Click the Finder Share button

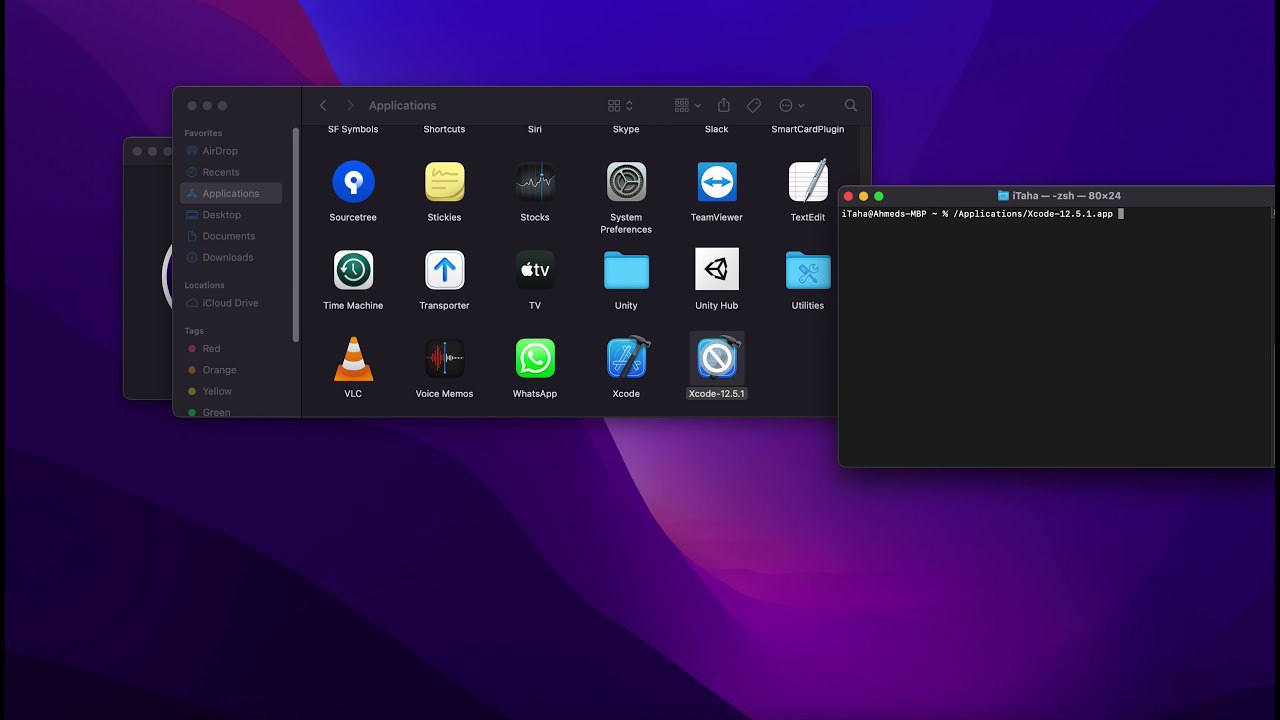click(724, 105)
